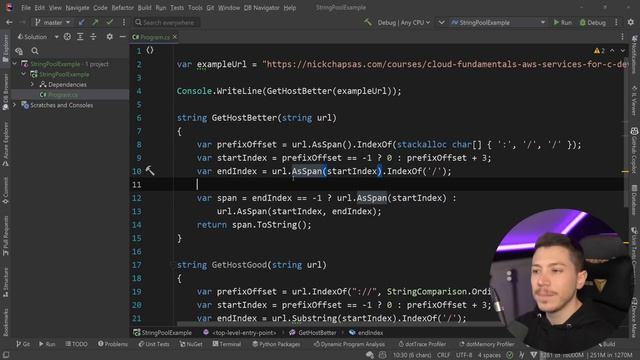The image size is (640, 360).
Task: Open Solution panel options gear
Action: pos(109,37)
